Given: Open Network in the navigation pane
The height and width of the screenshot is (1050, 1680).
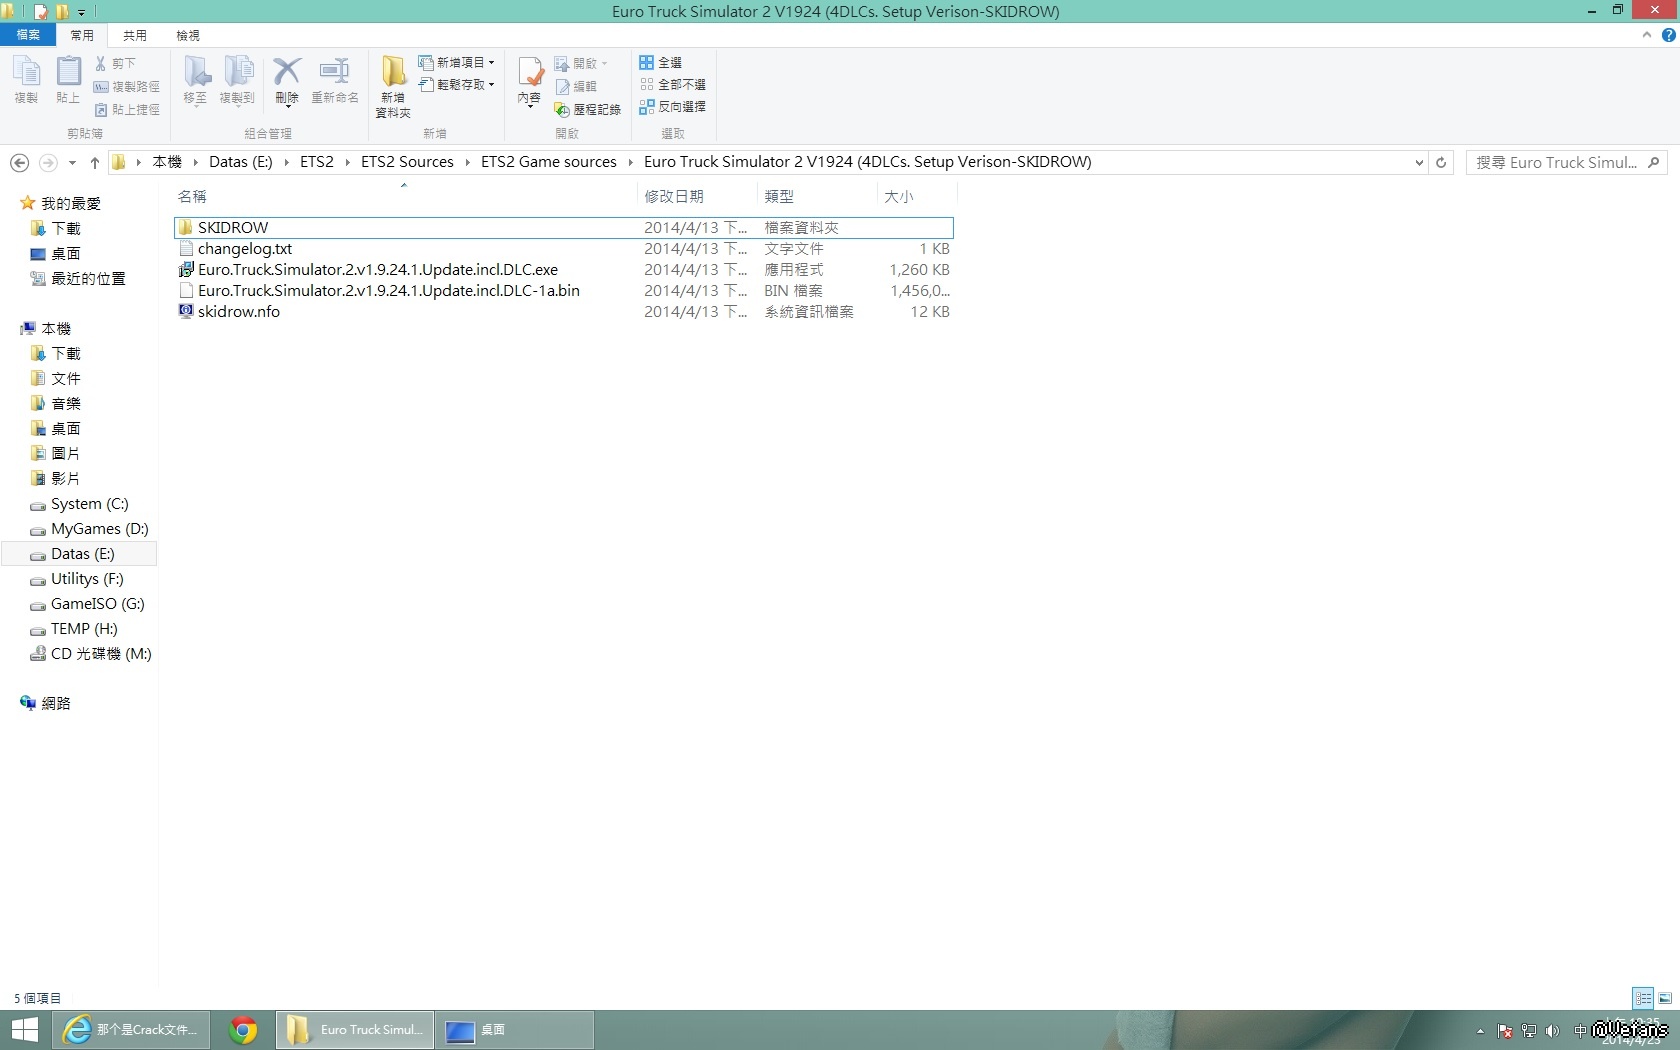Looking at the screenshot, I should pyautogui.click(x=45, y=703).
